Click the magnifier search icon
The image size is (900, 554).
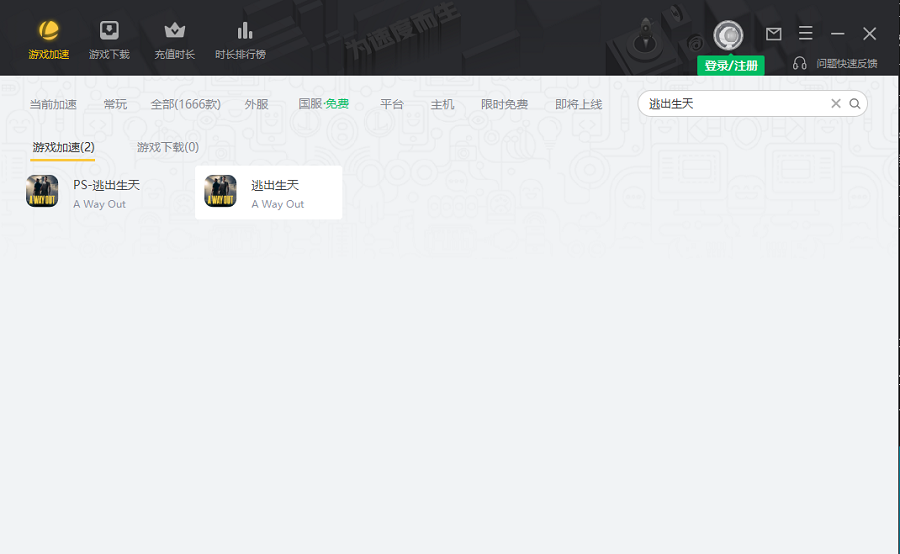(x=855, y=103)
